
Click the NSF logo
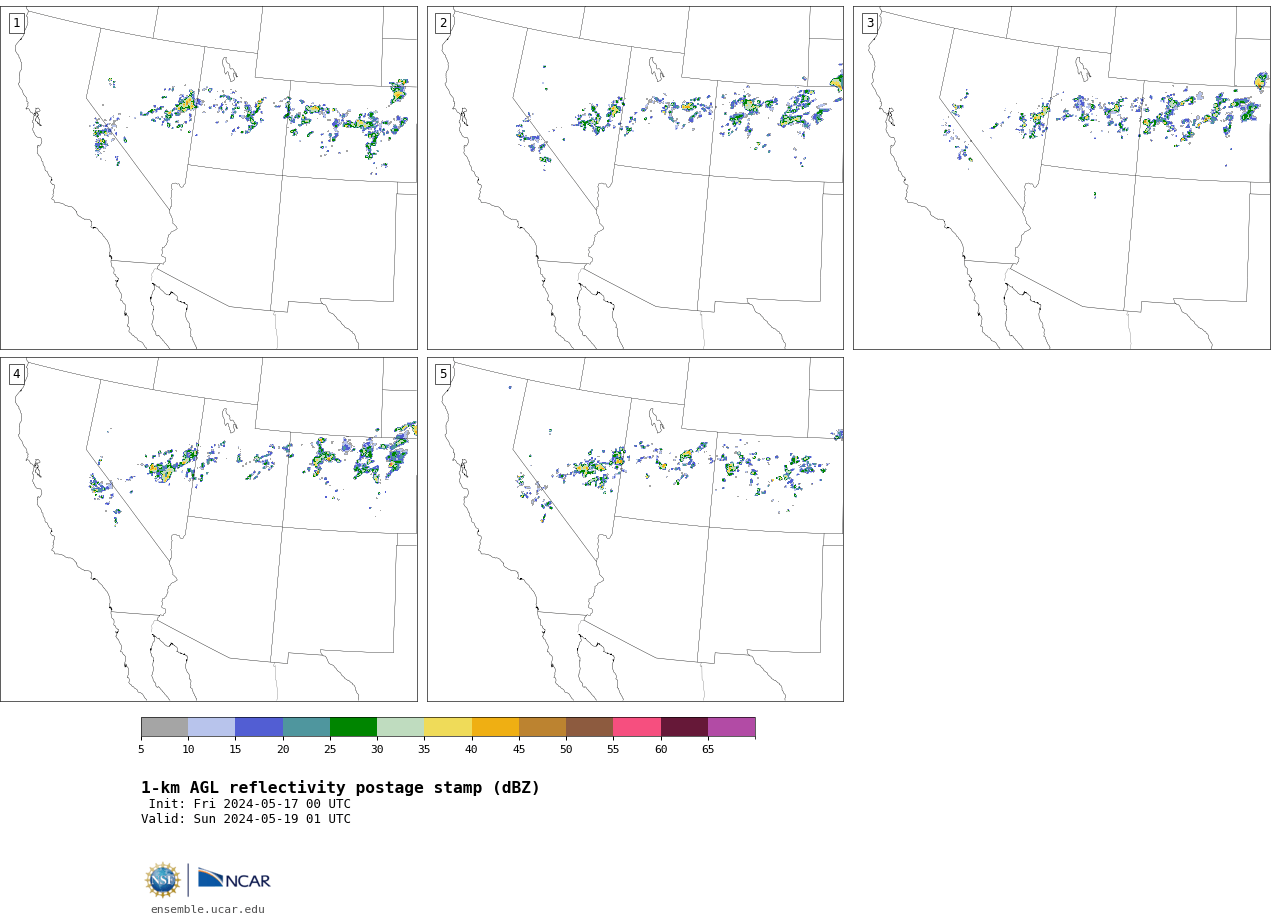tap(163, 880)
